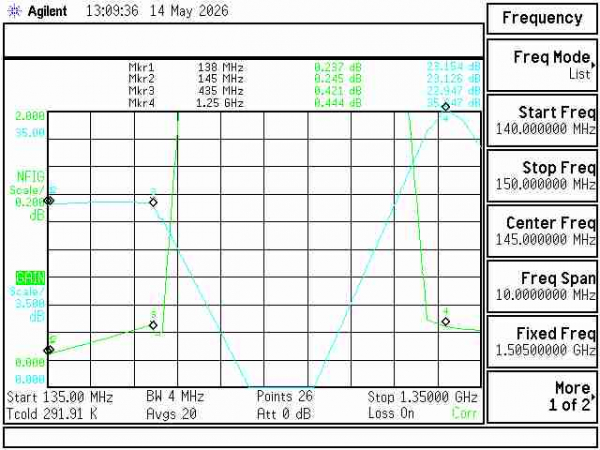Click the 1.25 GHz marker frequency
This screenshot has width=600, height=450.
[220, 103]
